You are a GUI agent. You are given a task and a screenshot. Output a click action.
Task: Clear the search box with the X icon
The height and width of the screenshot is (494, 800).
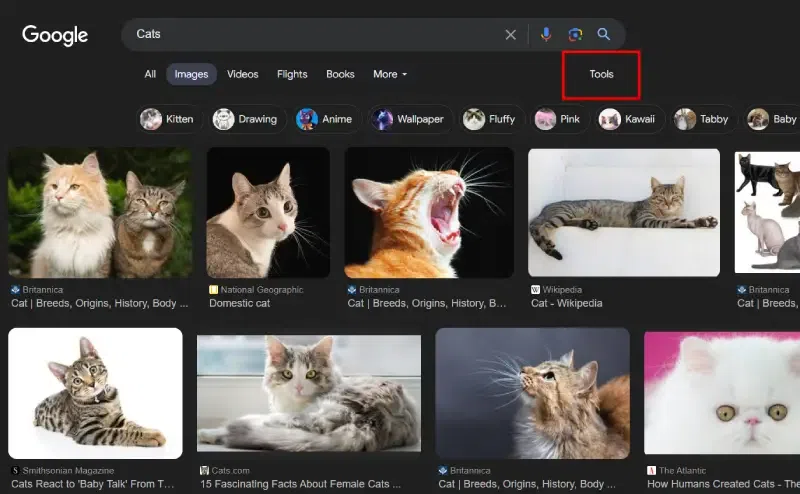click(x=510, y=35)
